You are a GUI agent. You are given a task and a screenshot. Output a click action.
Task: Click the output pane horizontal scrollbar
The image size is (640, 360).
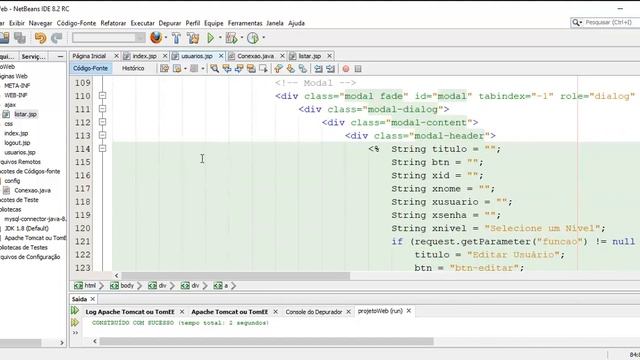click(x=266, y=341)
